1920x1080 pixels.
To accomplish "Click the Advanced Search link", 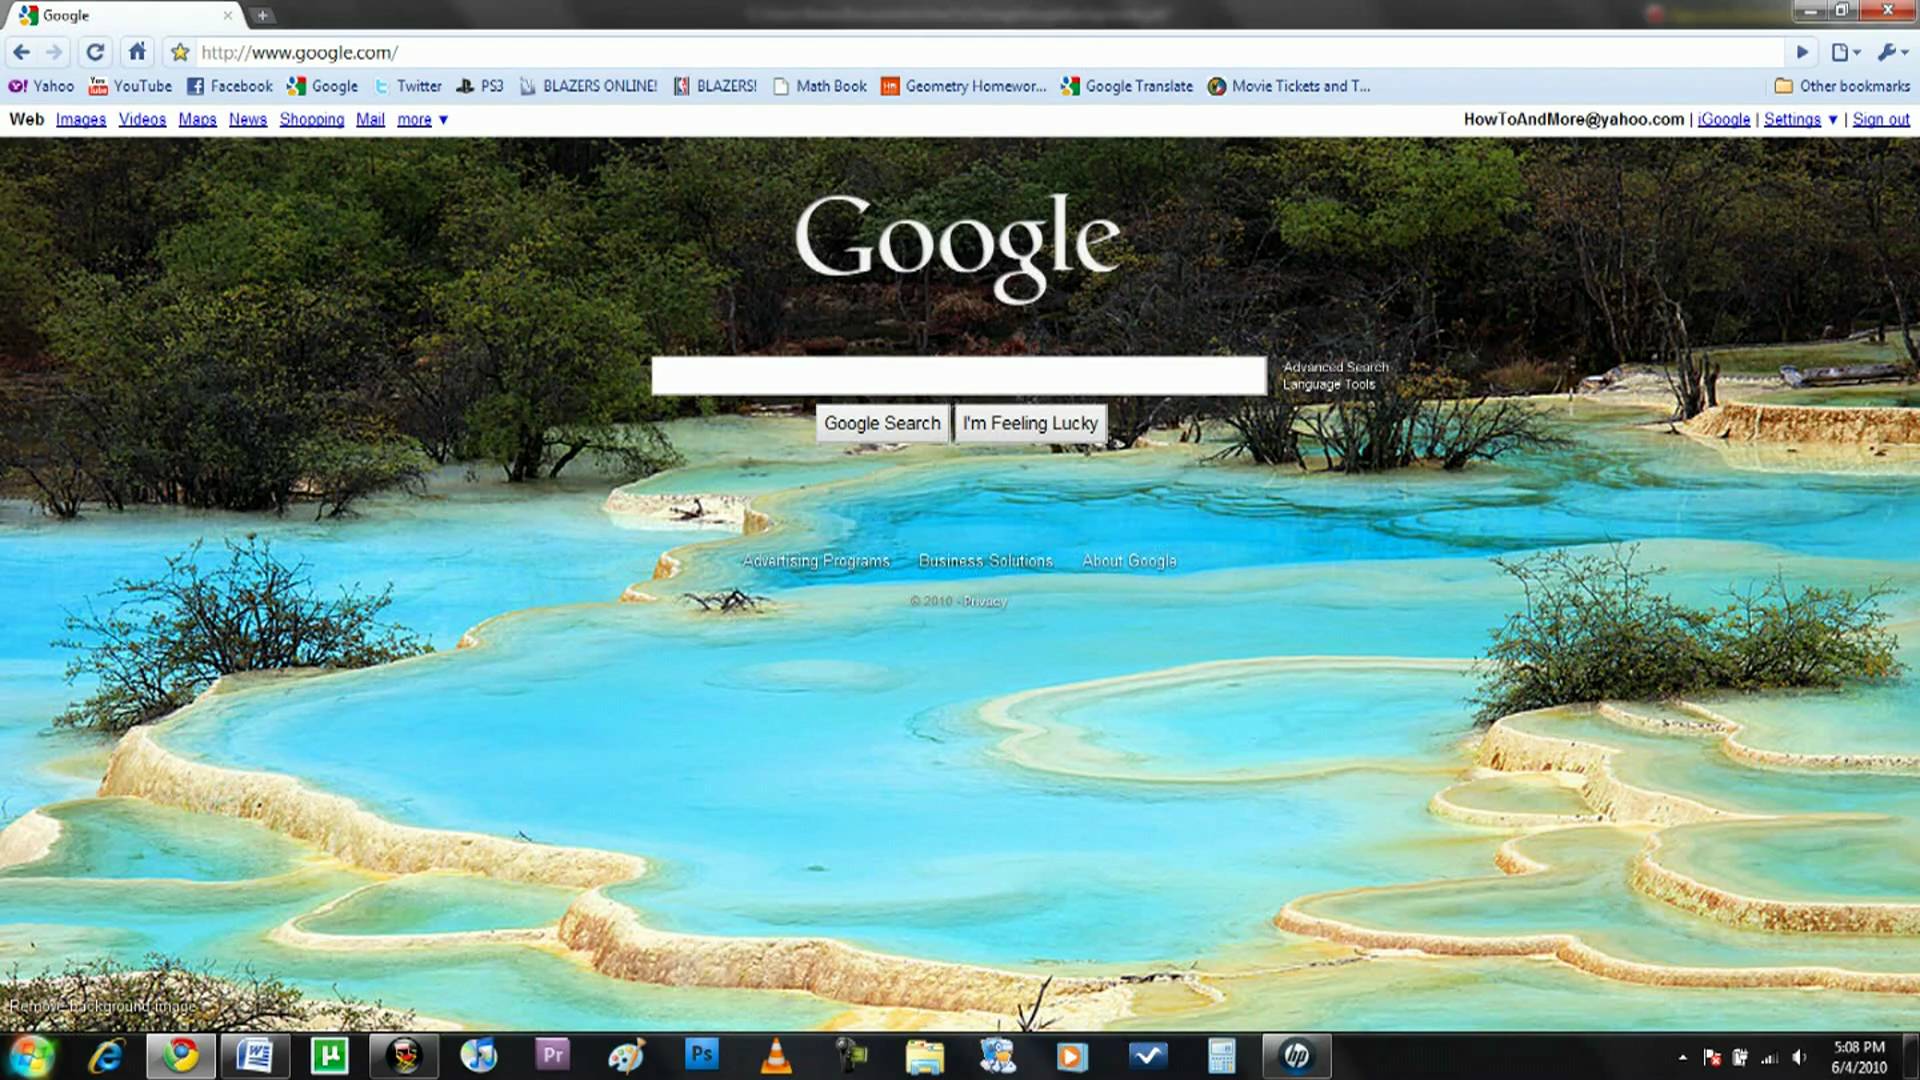I will [x=1335, y=367].
